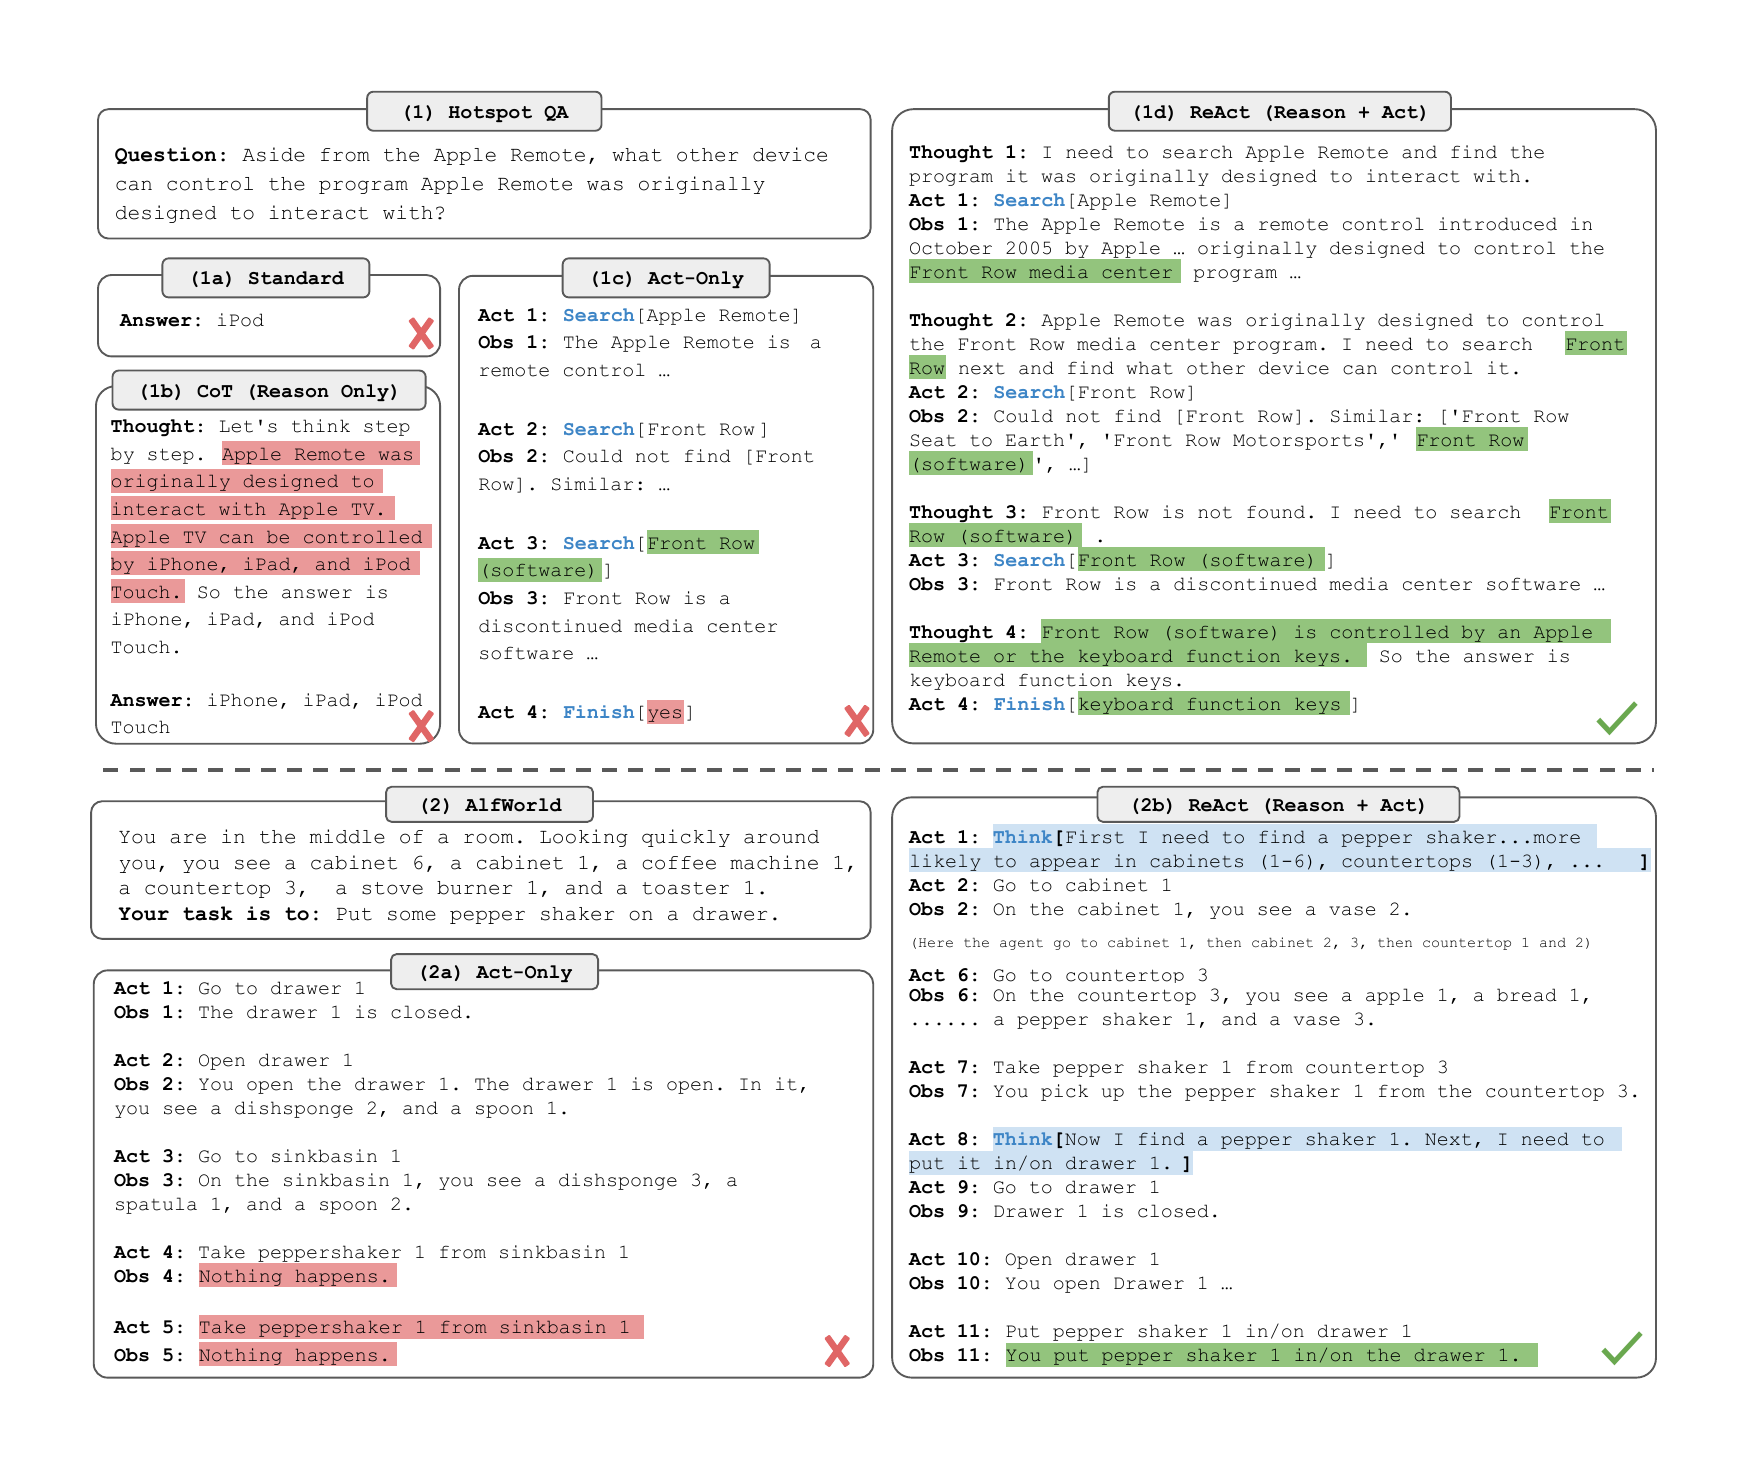Click the highlighted "Front Row media center" text

click(1044, 272)
